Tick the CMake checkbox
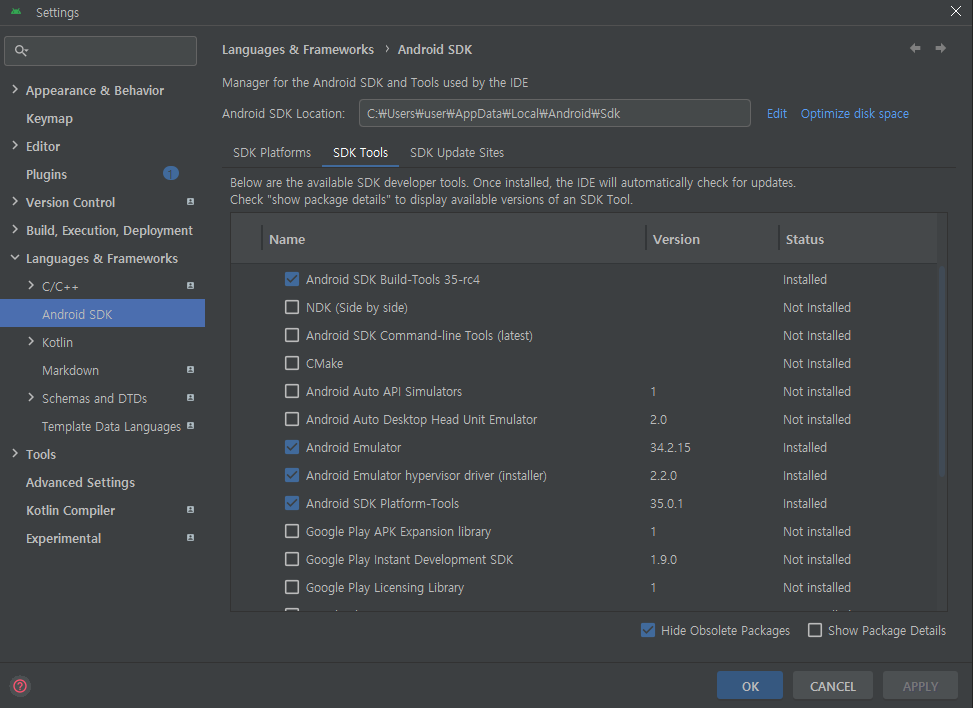Viewport: 973px width, 708px height. coord(292,363)
